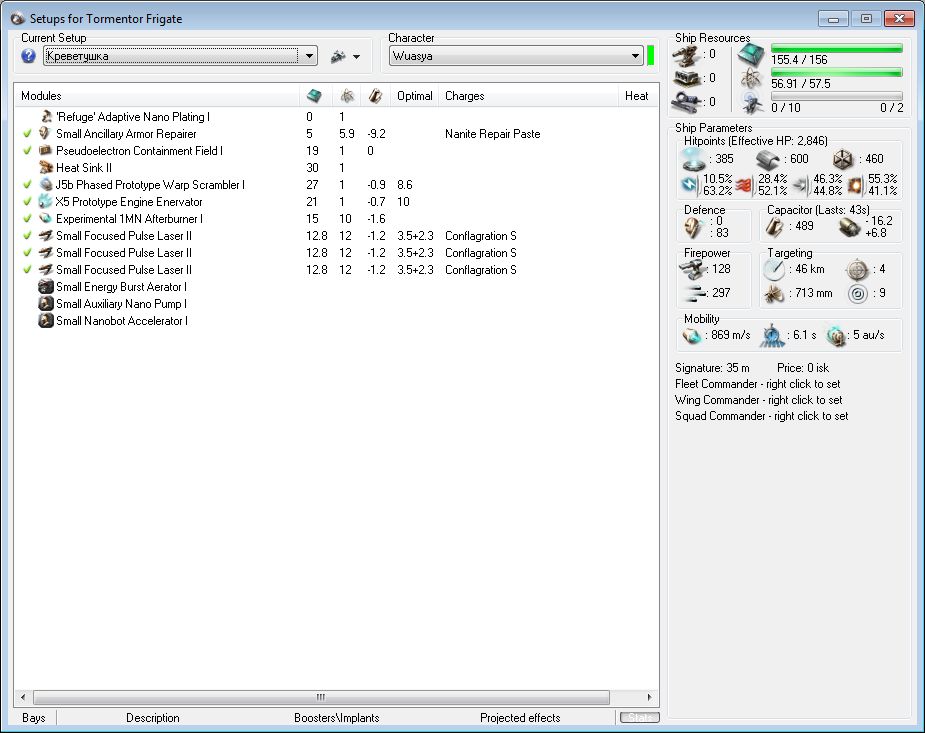Click the ship icon next to setup name
This screenshot has height=733, width=925.
338,56
